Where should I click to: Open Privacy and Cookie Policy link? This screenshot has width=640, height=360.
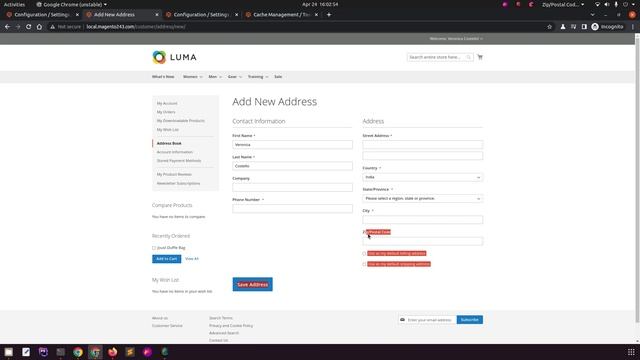pyautogui.click(x=231, y=326)
